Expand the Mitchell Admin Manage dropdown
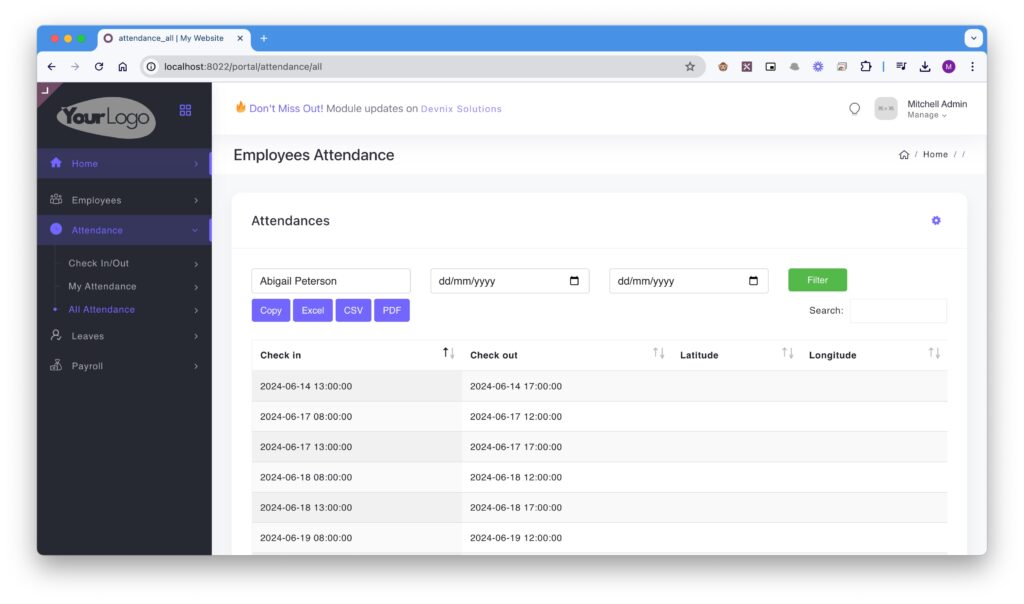Screen dimensions: 1024x604 (x=927, y=115)
